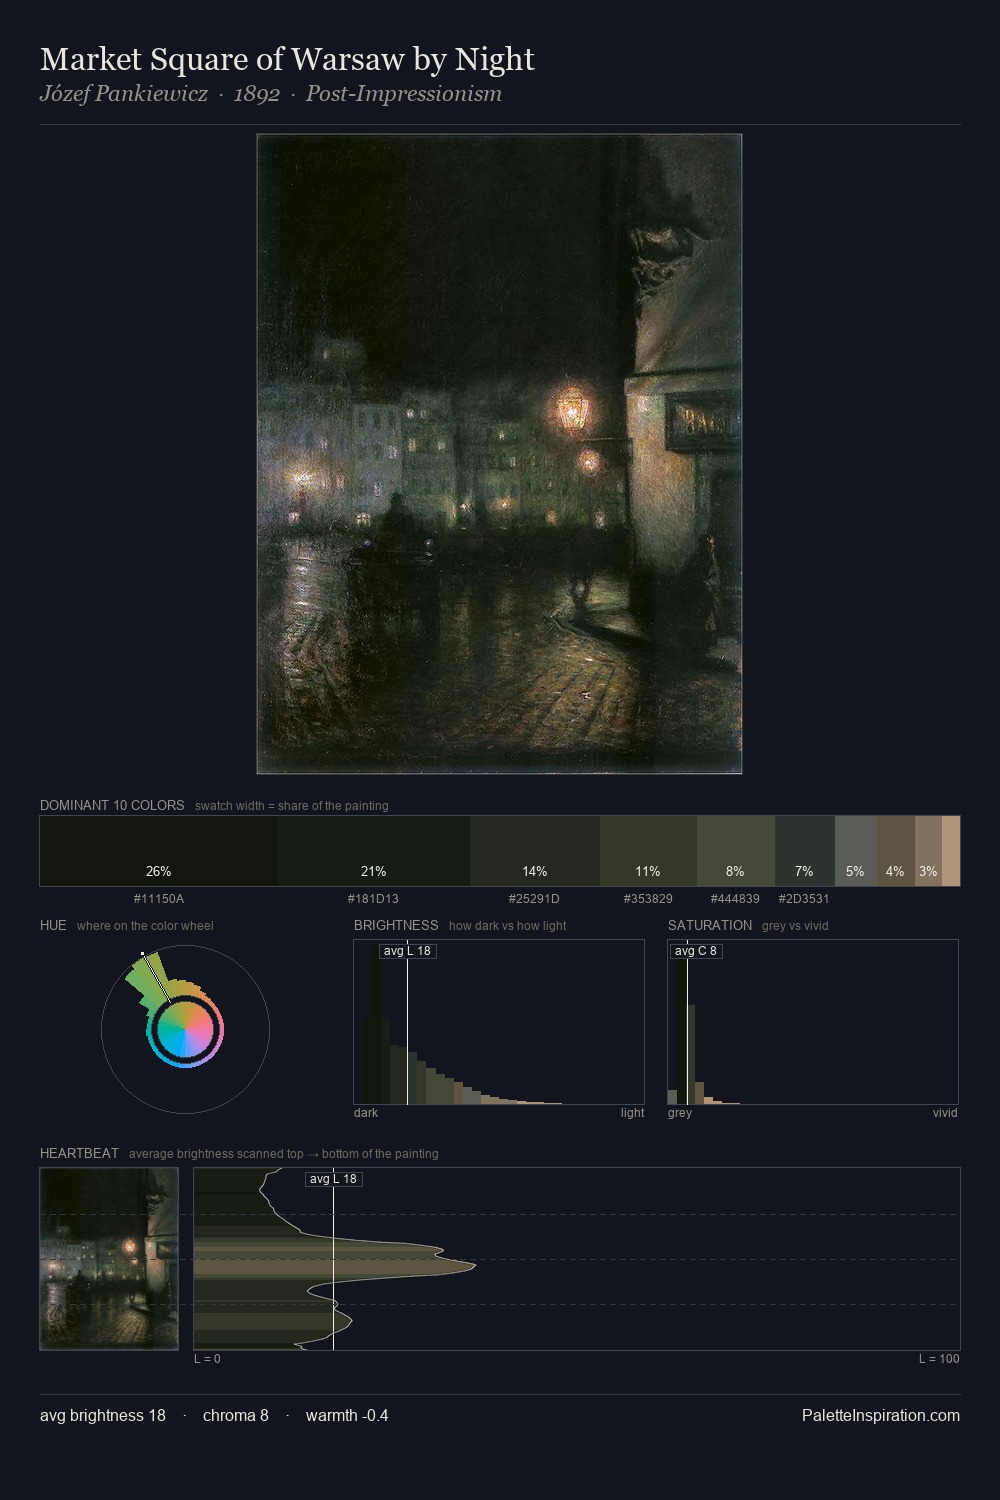Click the artist name Józef Pankiewicz

(124, 94)
